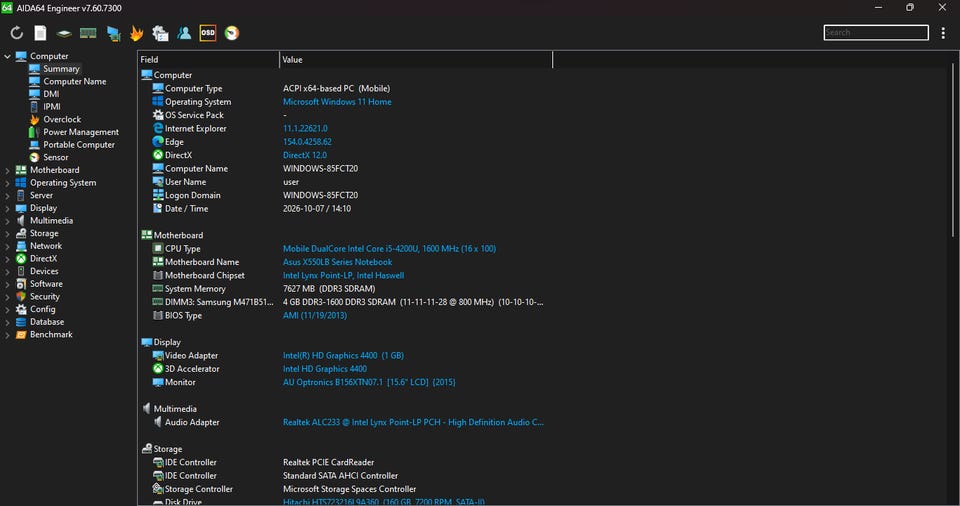960x506 pixels.
Task: Select Summary in the tree
Action: pyautogui.click(x=61, y=69)
